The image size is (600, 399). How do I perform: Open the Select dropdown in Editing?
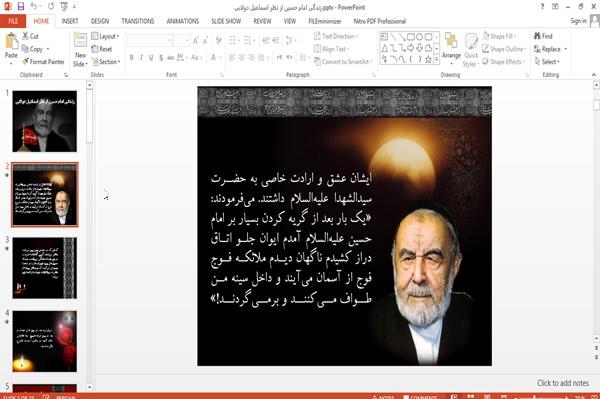point(547,62)
